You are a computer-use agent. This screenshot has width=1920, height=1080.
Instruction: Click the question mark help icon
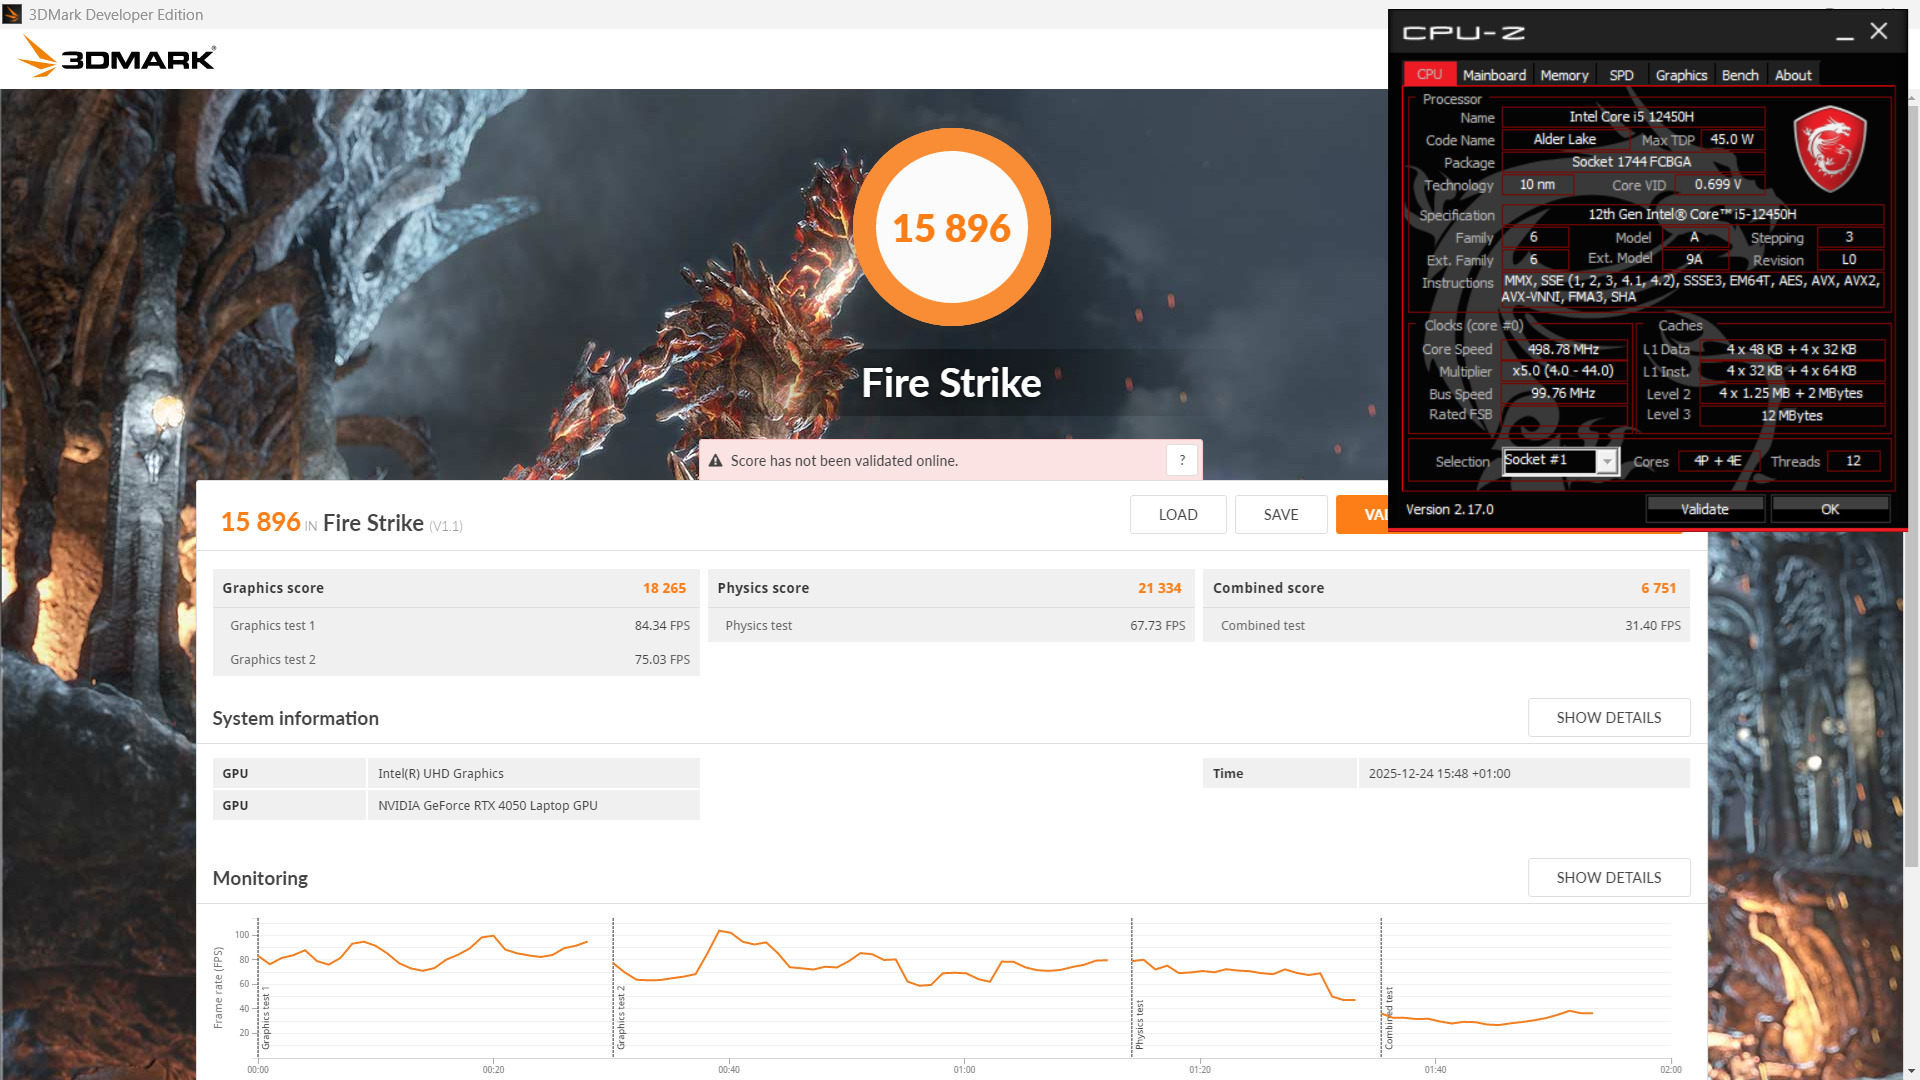point(1182,460)
